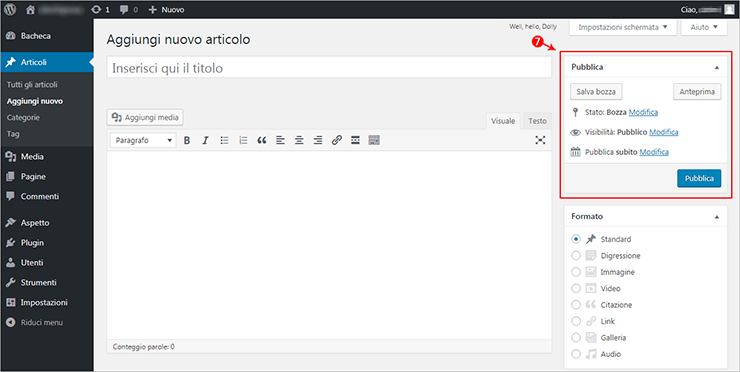Viewport: 740px width, 372px height.
Task: Click Modifica next to Stato: Bozza
Action: 643,112
